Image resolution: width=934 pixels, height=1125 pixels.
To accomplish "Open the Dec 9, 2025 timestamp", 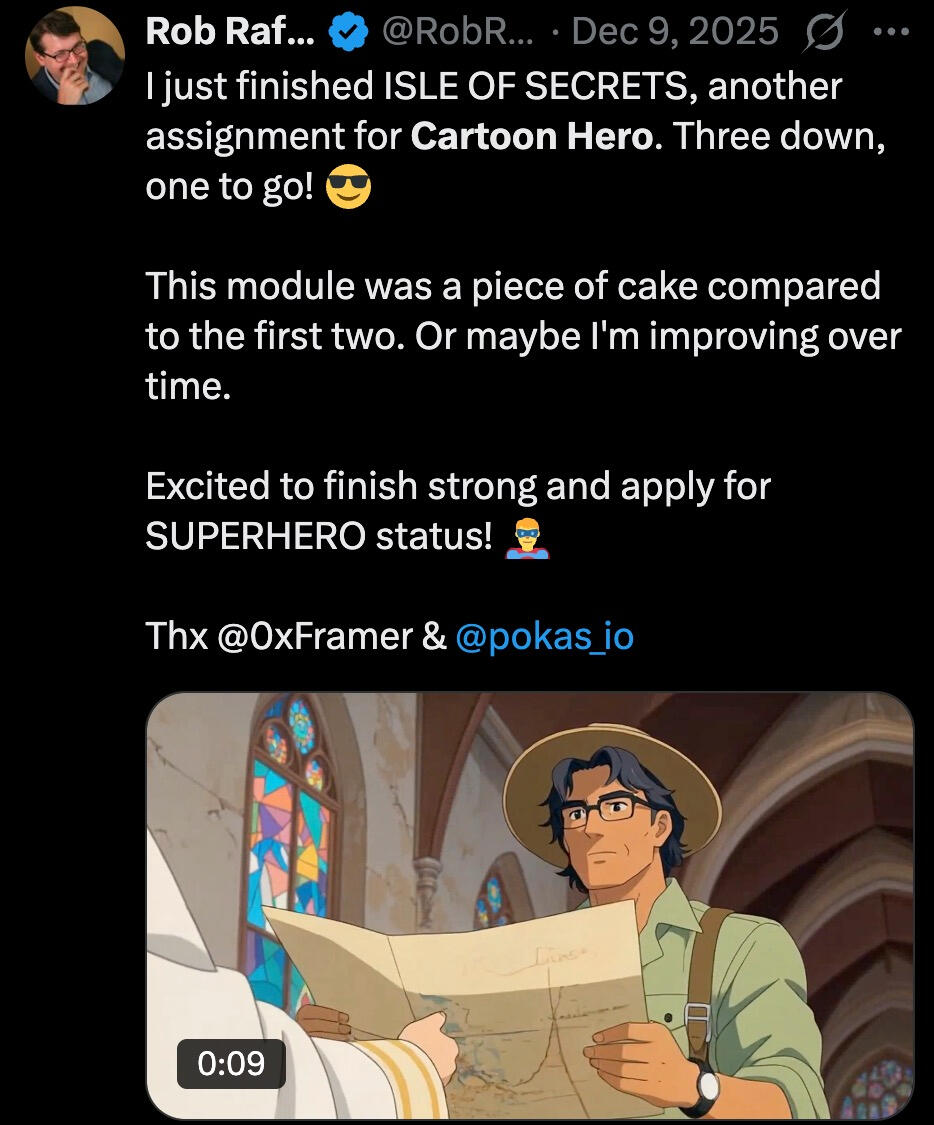I will pos(676,32).
